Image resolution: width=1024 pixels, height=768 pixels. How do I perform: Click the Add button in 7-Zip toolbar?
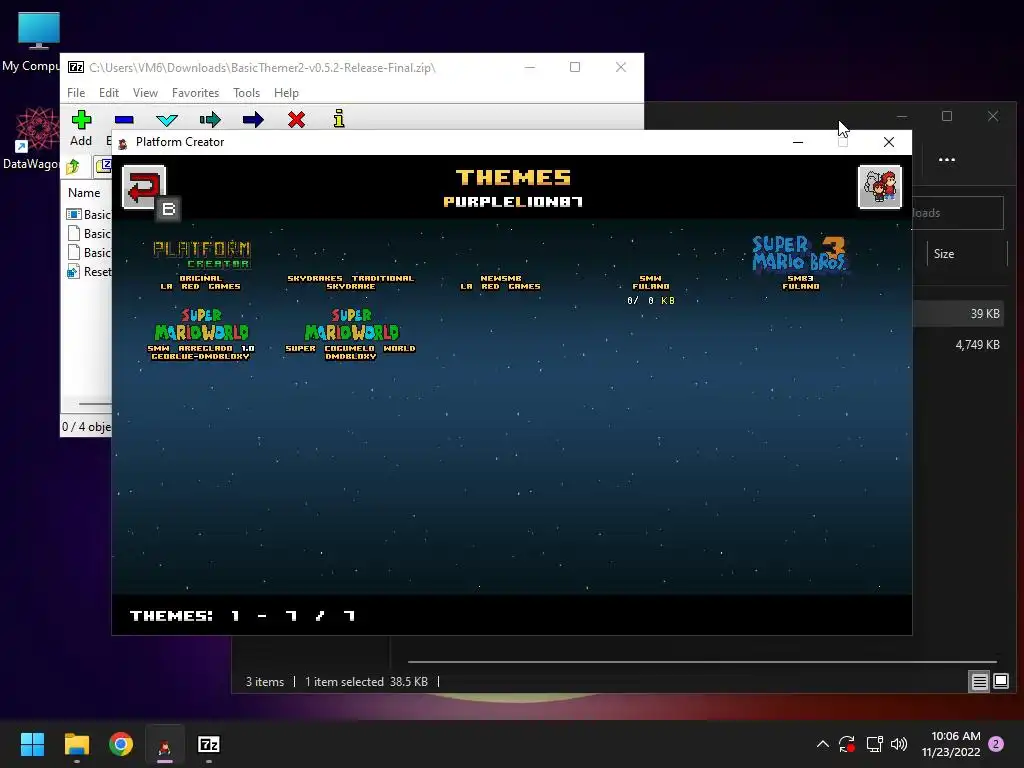tap(81, 128)
